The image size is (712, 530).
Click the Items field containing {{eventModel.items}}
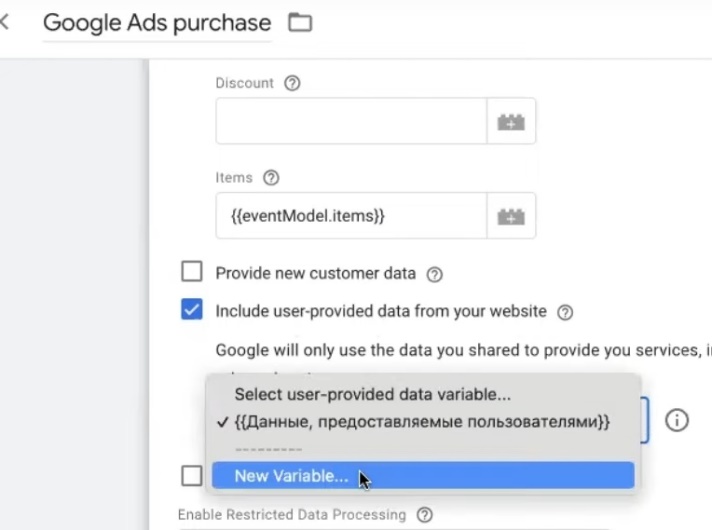[x=351, y=215]
